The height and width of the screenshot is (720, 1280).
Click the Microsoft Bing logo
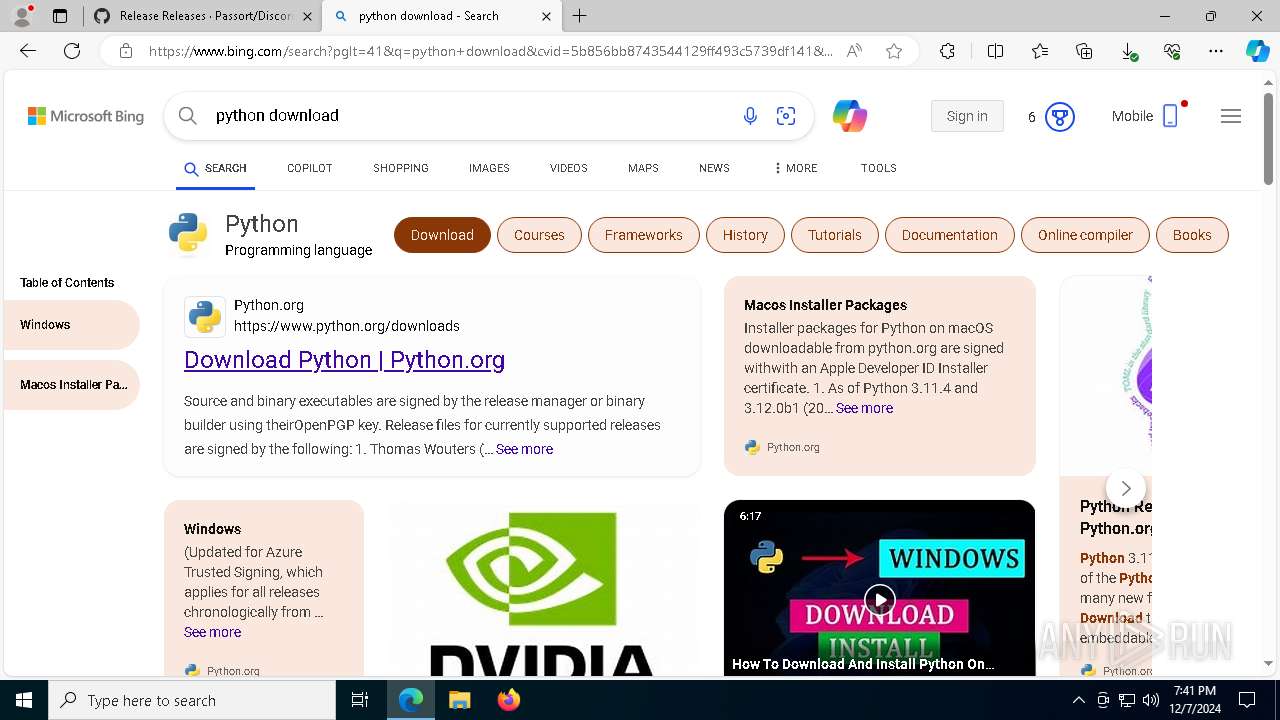pos(86,116)
